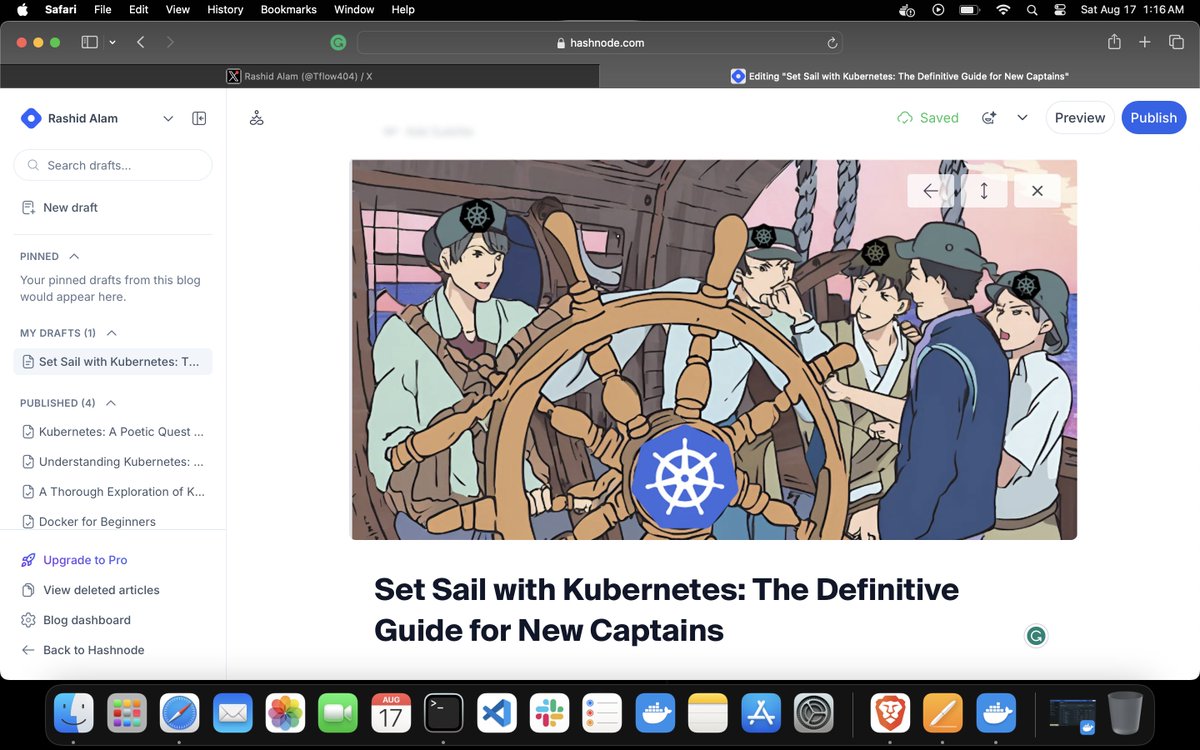This screenshot has width=1200, height=750.
Task: Open a new Safari tab with plus
Action: (1145, 42)
